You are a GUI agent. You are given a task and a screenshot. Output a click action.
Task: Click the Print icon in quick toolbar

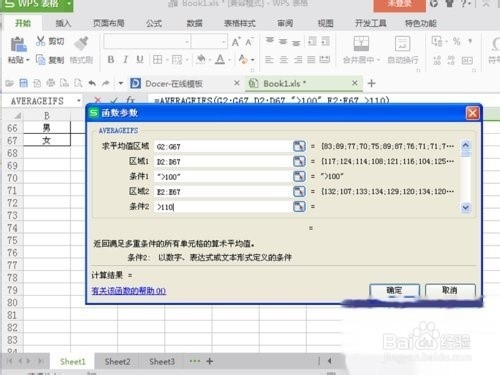pos(51,83)
